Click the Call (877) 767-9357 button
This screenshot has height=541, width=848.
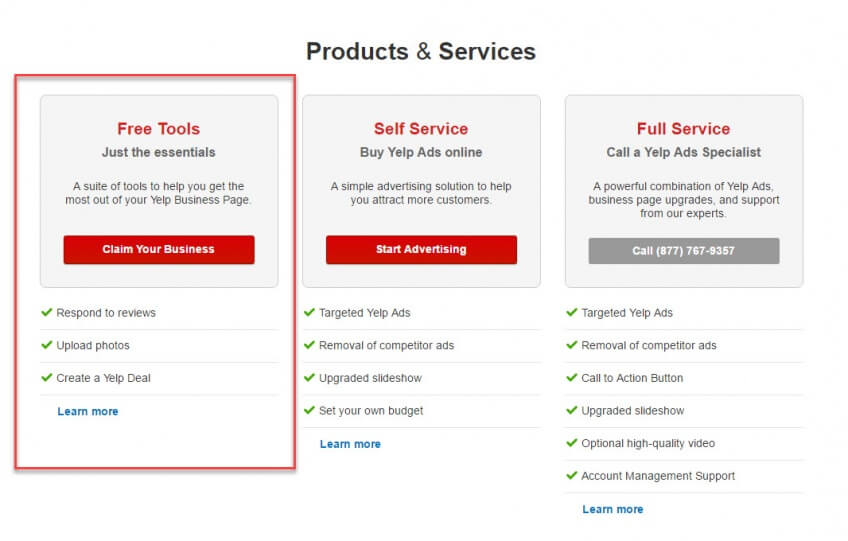683,251
